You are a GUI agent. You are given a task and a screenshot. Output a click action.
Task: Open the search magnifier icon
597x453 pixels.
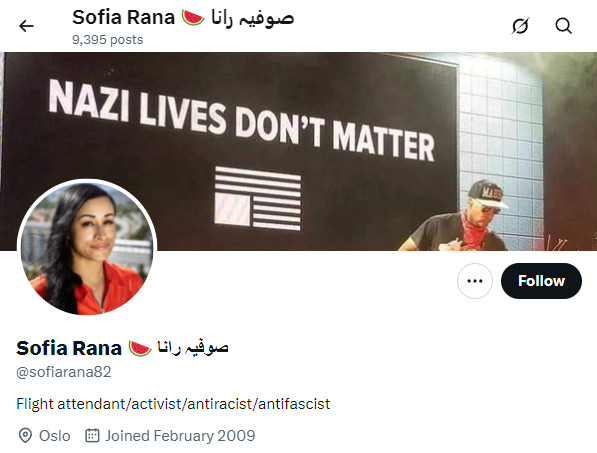click(563, 26)
